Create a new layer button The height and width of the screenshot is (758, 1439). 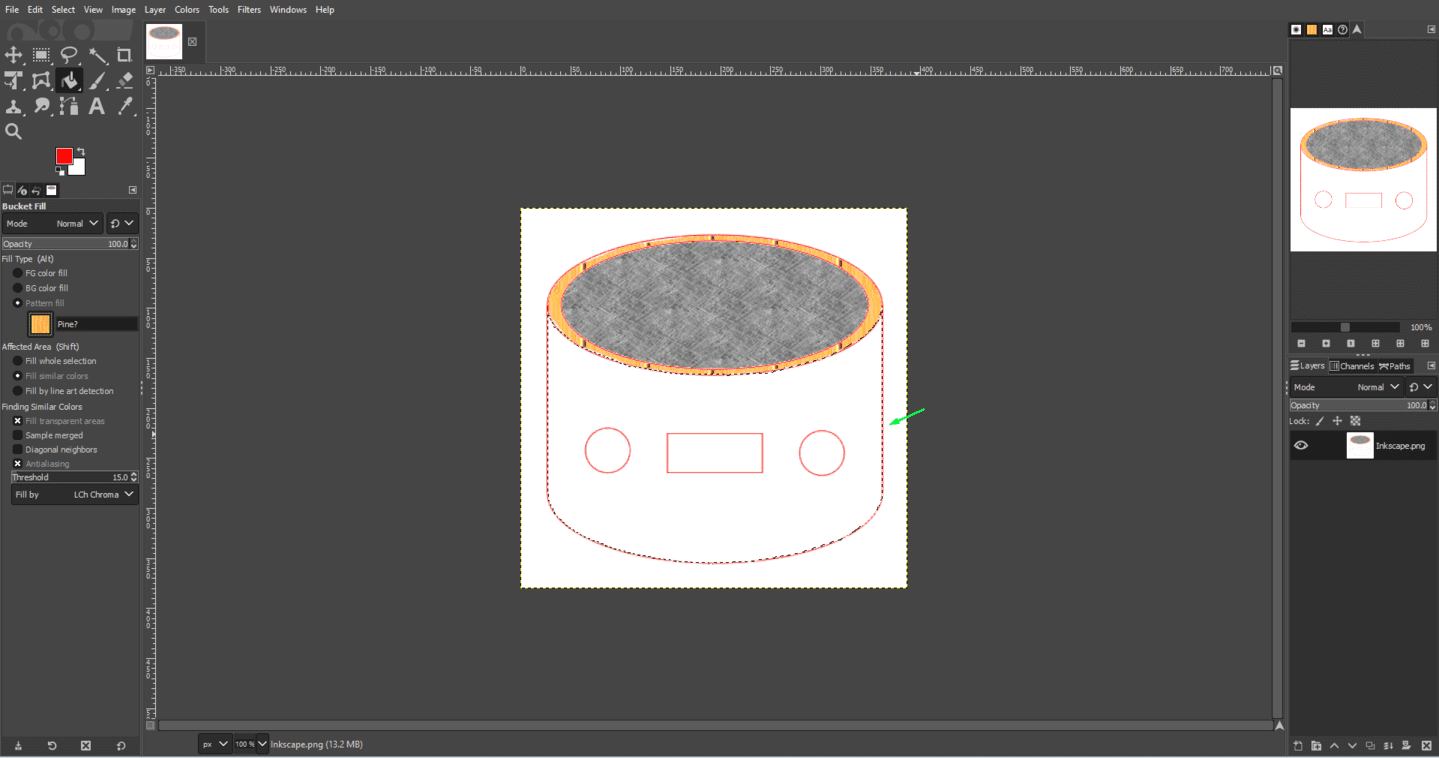pos(1298,746)
